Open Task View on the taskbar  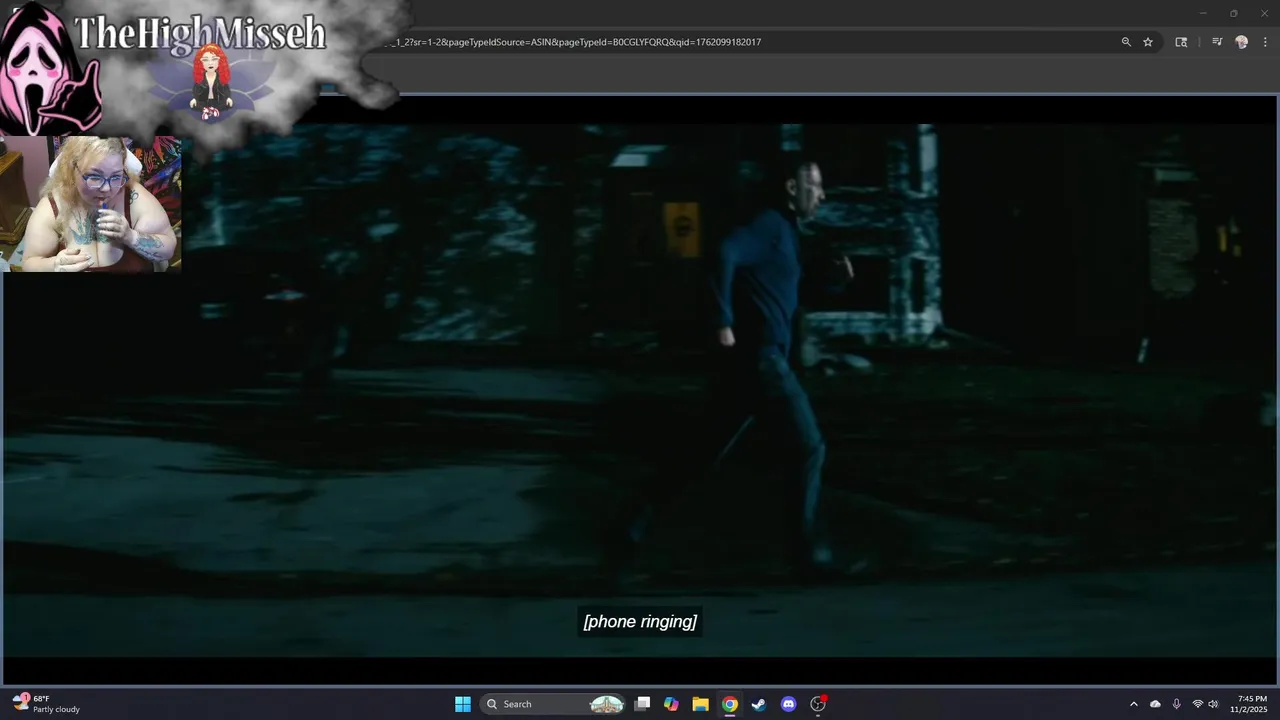point(643,704)
